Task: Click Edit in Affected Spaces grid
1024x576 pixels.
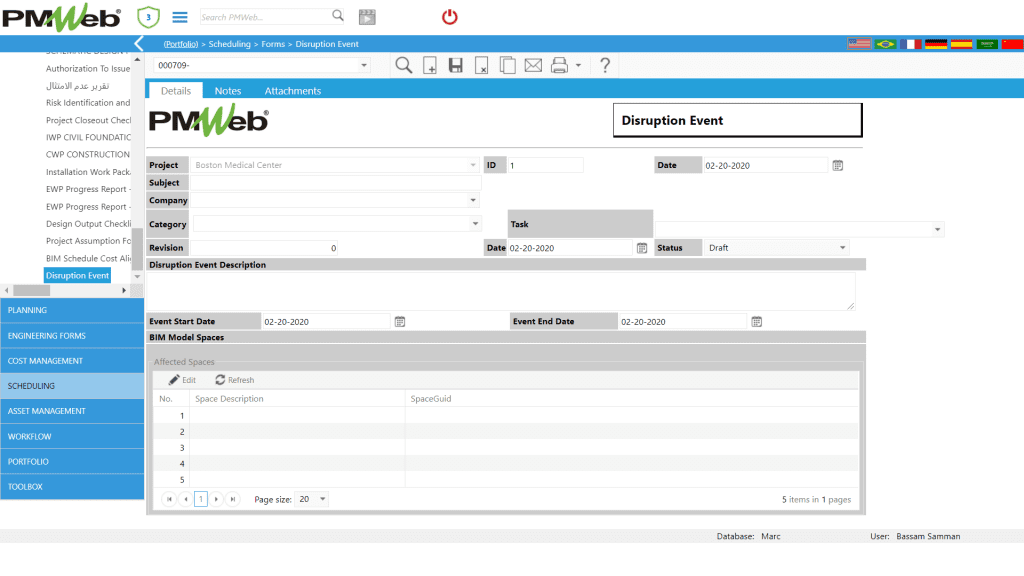Action: point(182,380)
